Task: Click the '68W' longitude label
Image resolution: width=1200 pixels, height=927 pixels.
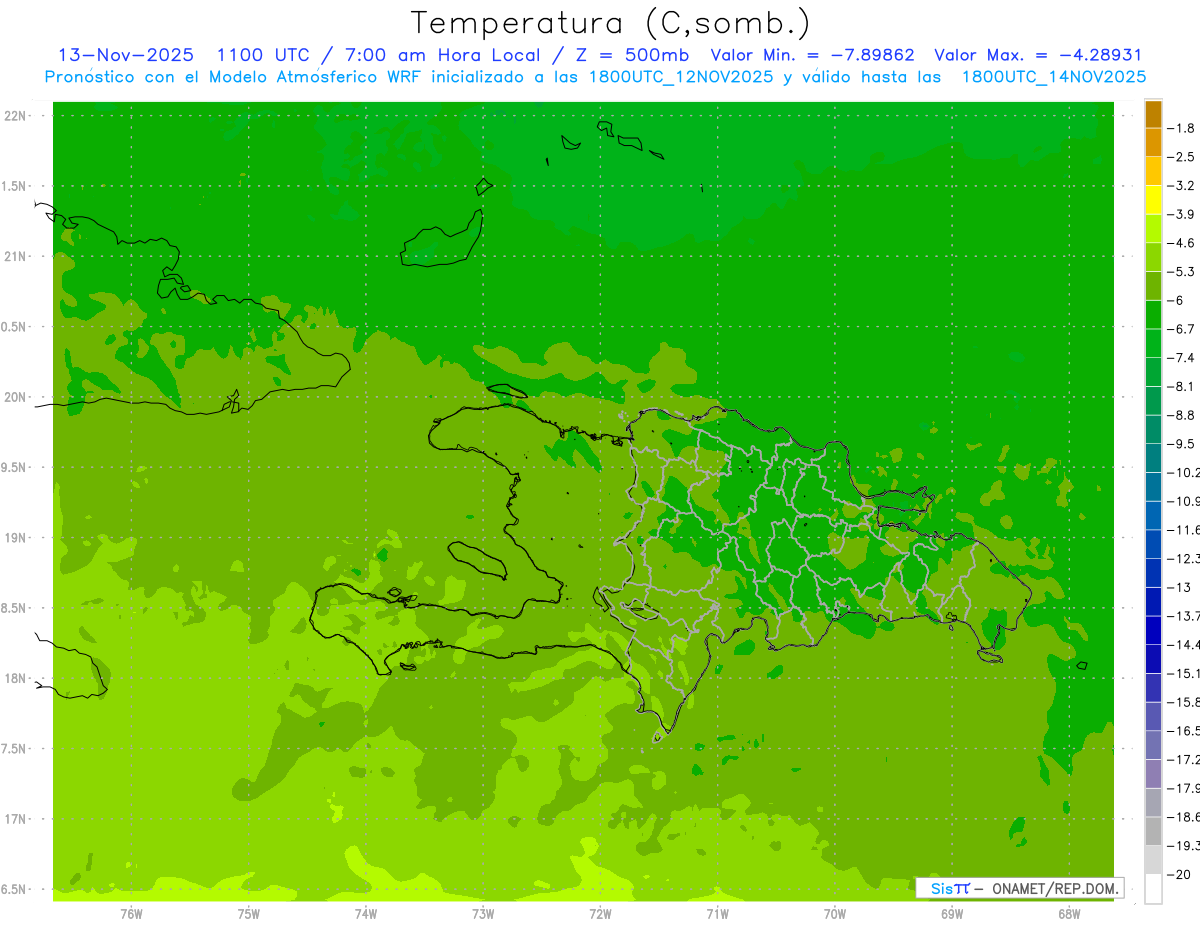Action: [x=1069, y=913]
